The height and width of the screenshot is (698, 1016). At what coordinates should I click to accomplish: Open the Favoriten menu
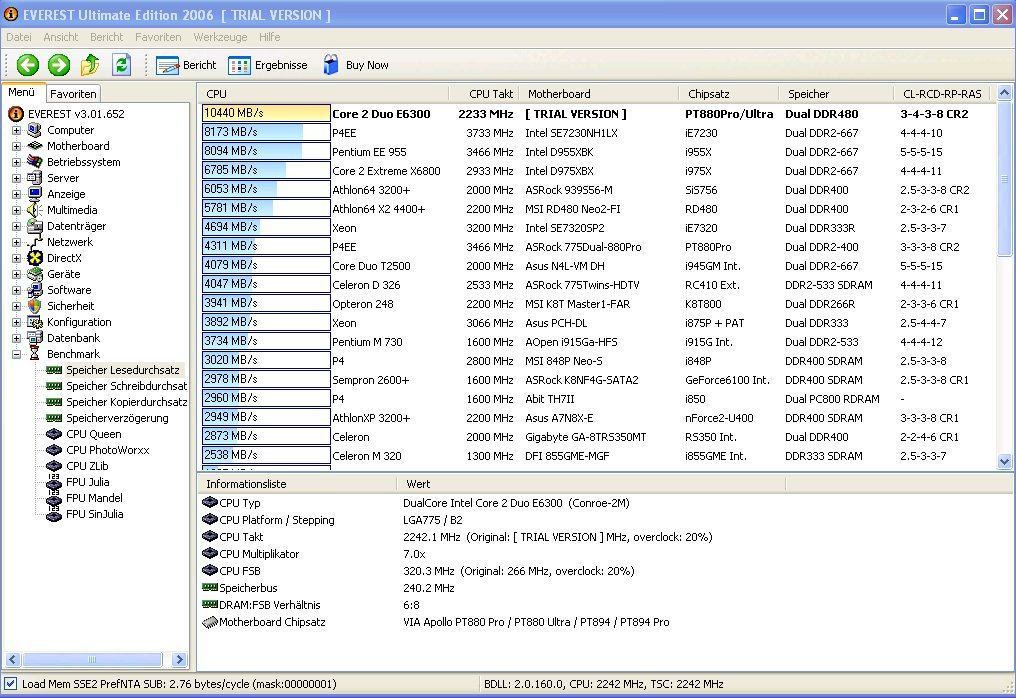(x=158, y=37)
